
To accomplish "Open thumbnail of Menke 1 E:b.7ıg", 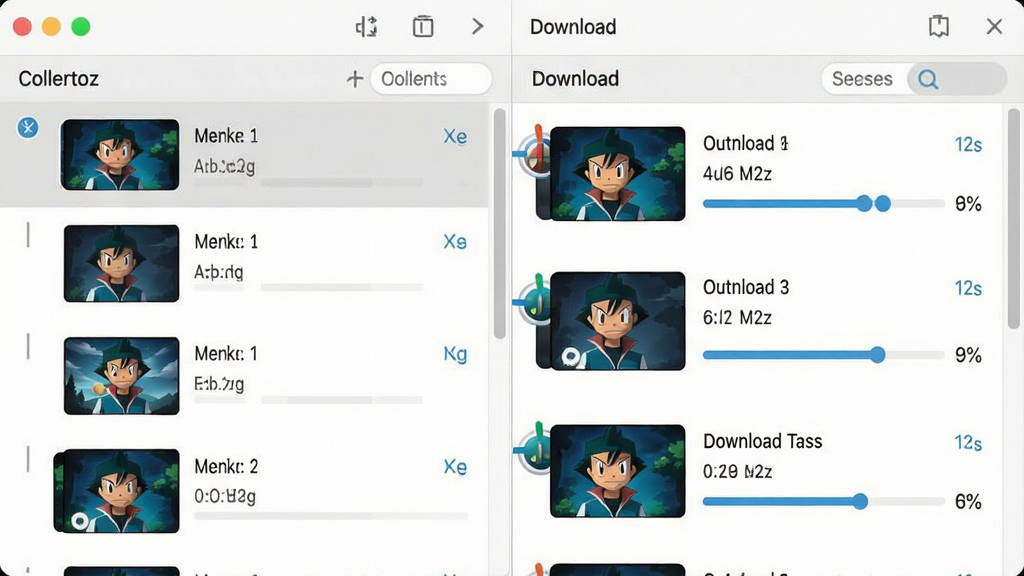I will (x=121, y=376).
